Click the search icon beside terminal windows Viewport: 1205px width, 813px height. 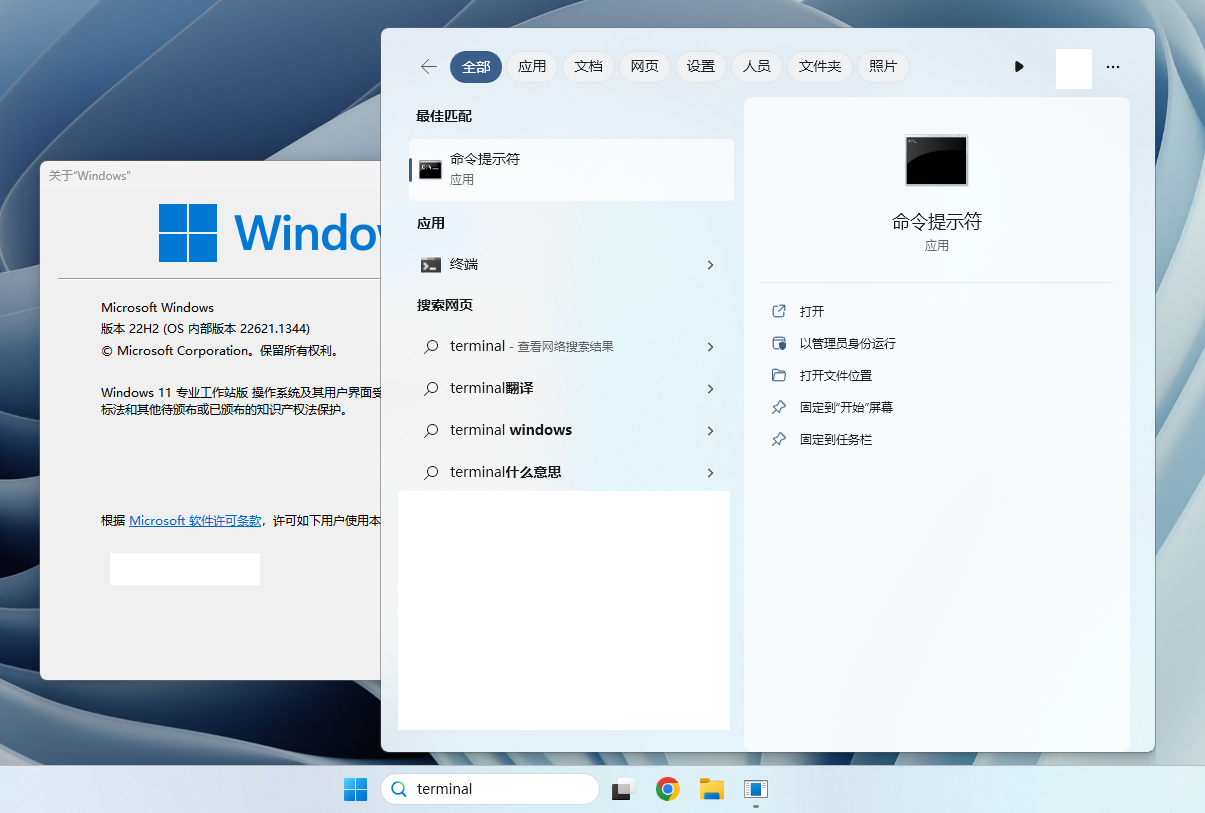431,431
